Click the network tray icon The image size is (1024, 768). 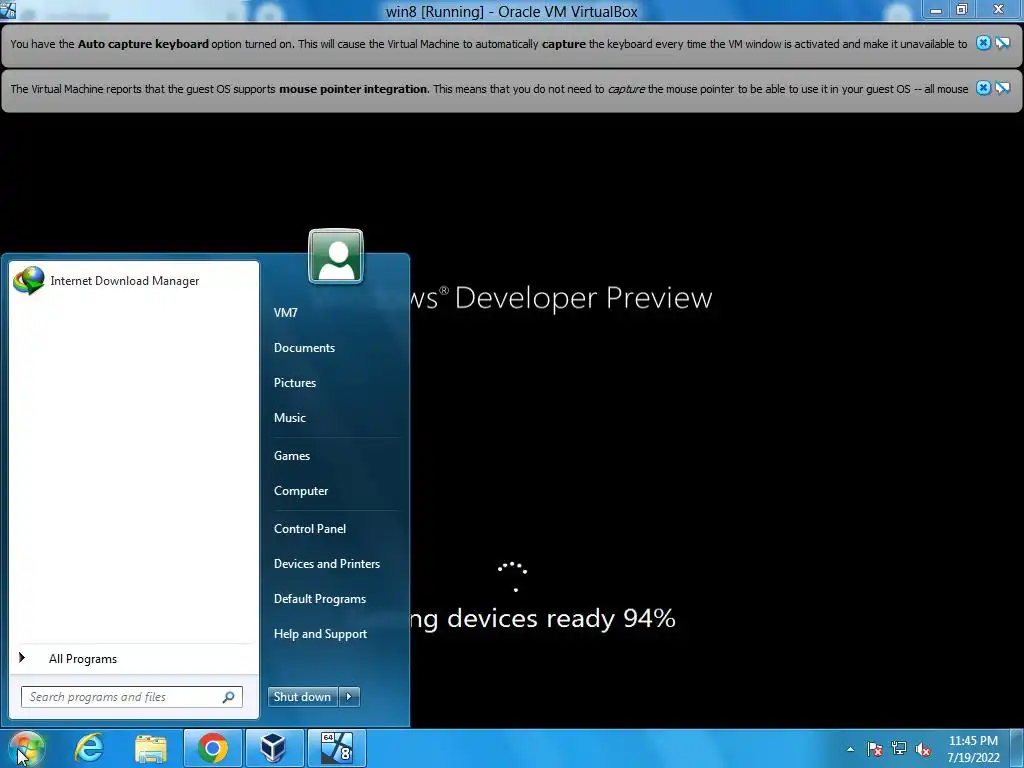pos(899,749)
